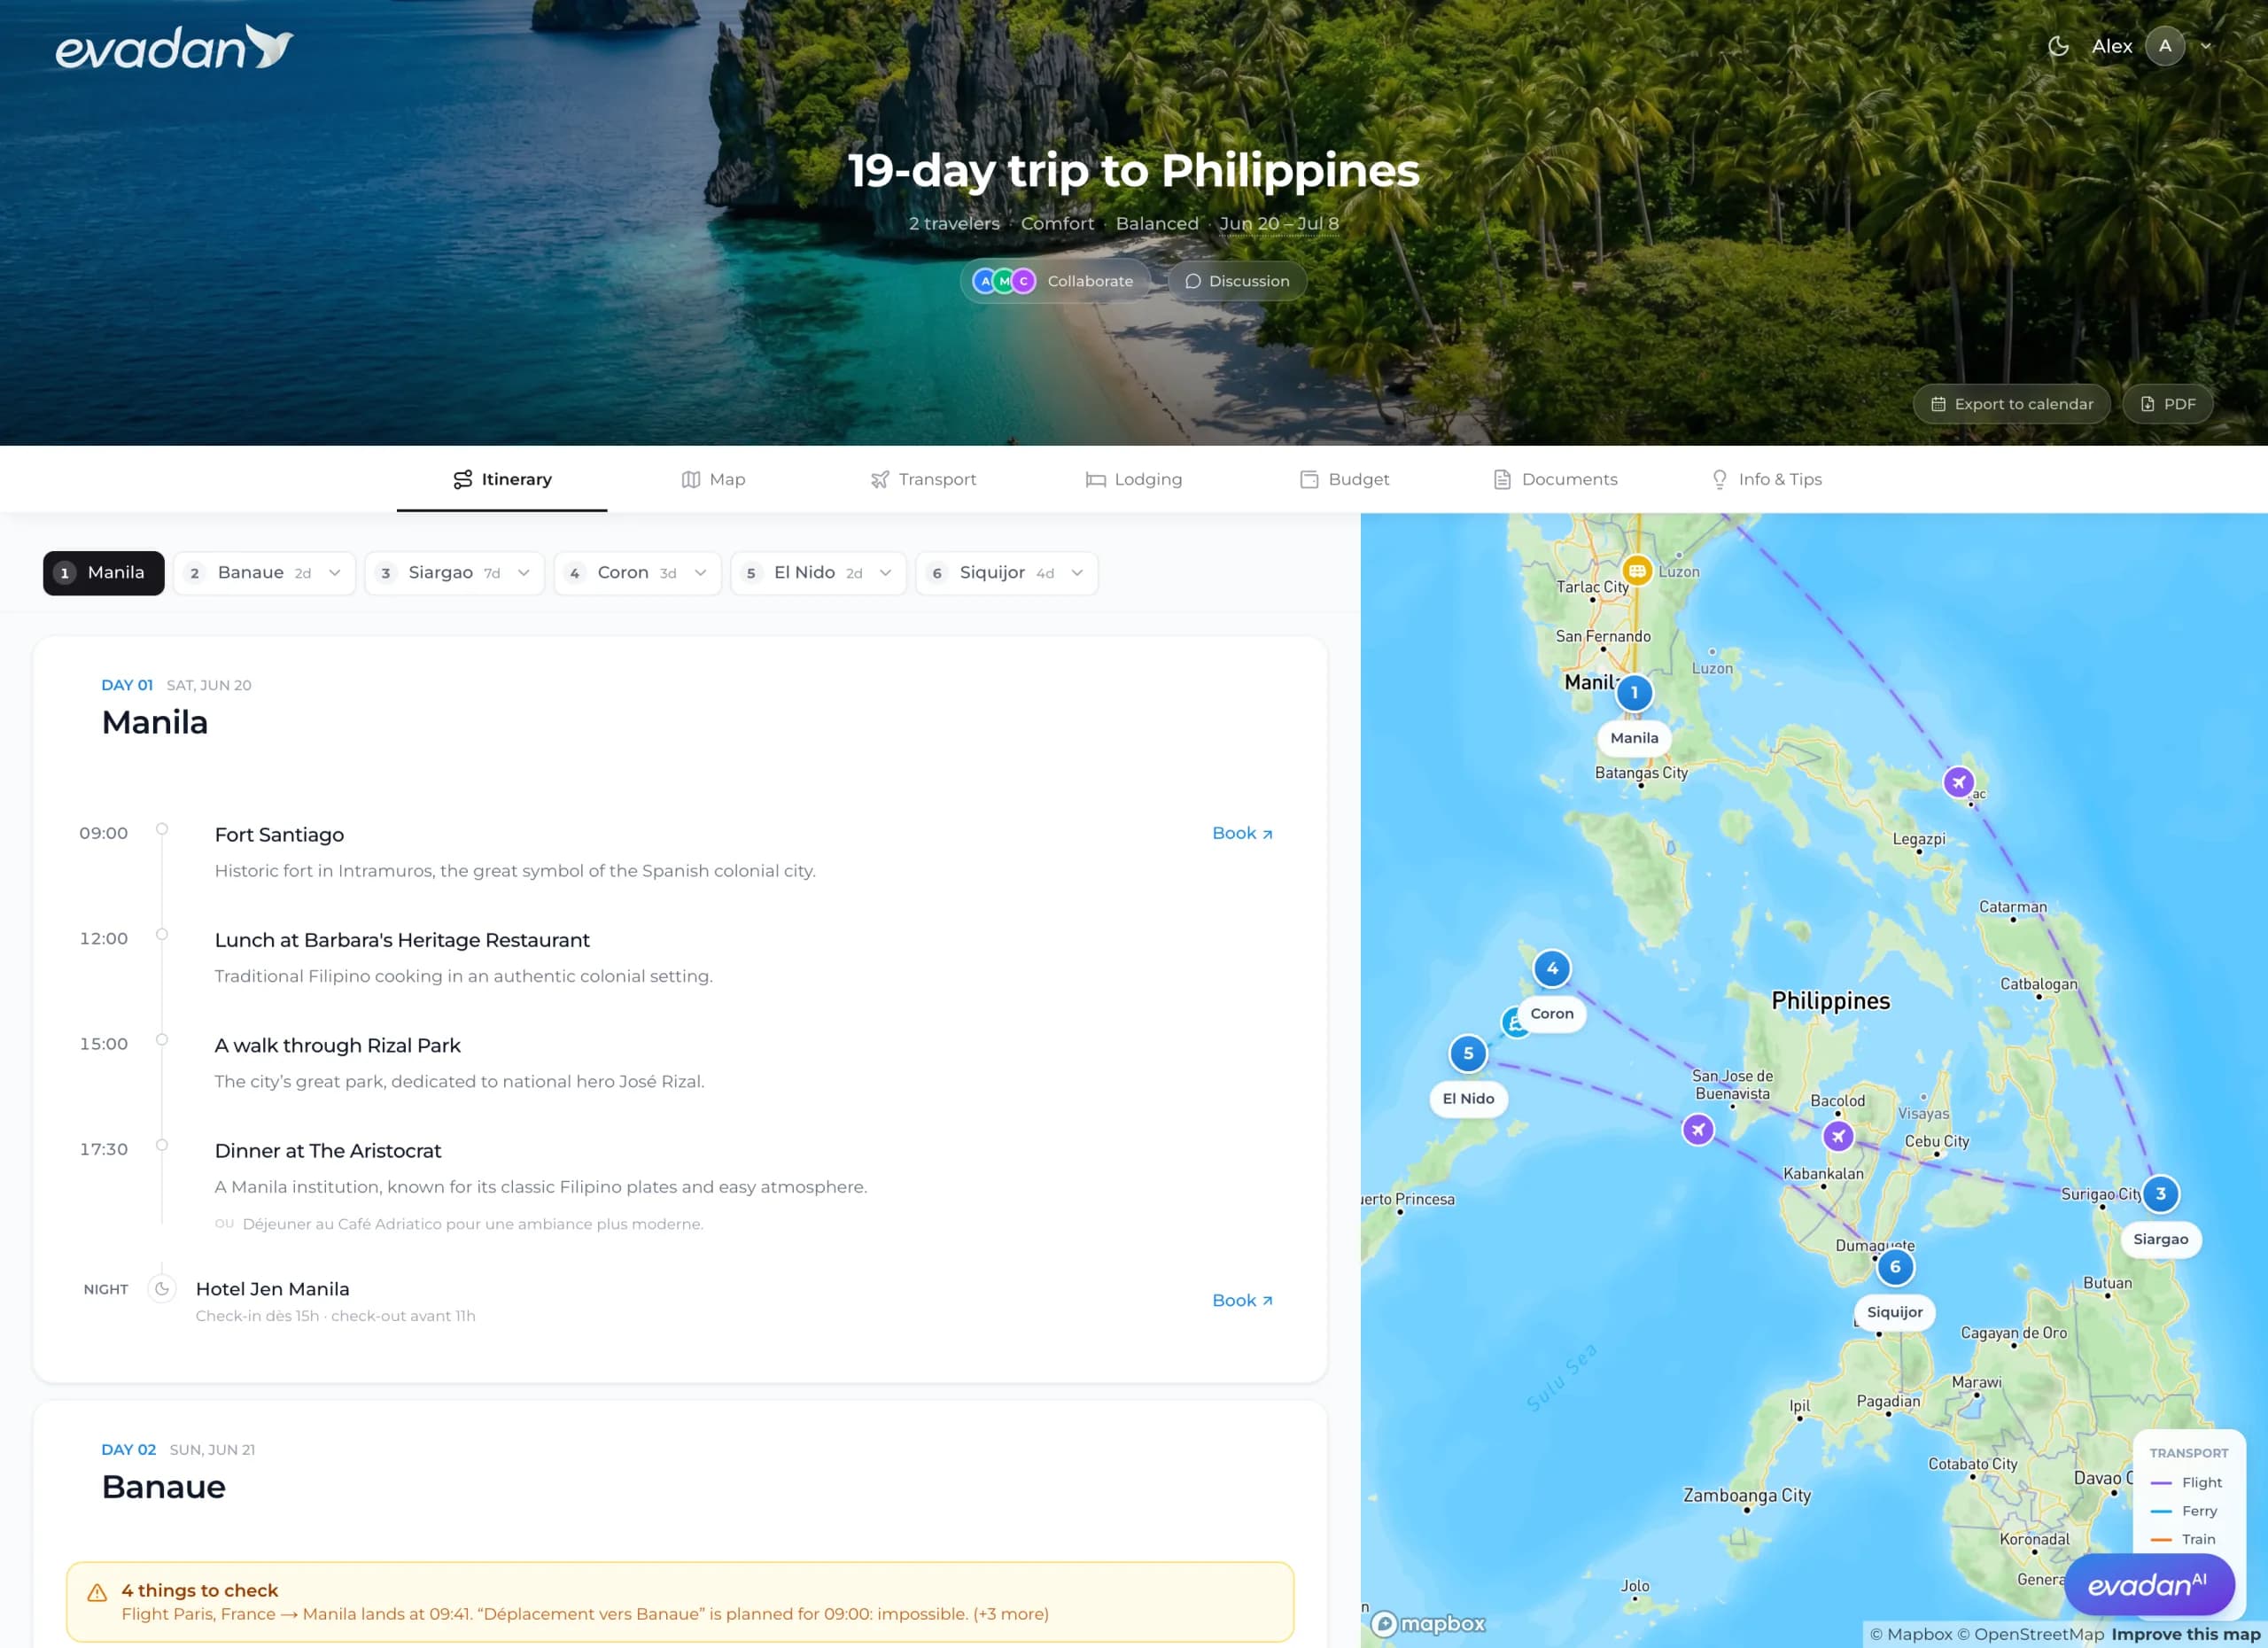
Task: Edit the Jun 20 – Jul 8 trip dates
Action: click(x=1278, y=224)
